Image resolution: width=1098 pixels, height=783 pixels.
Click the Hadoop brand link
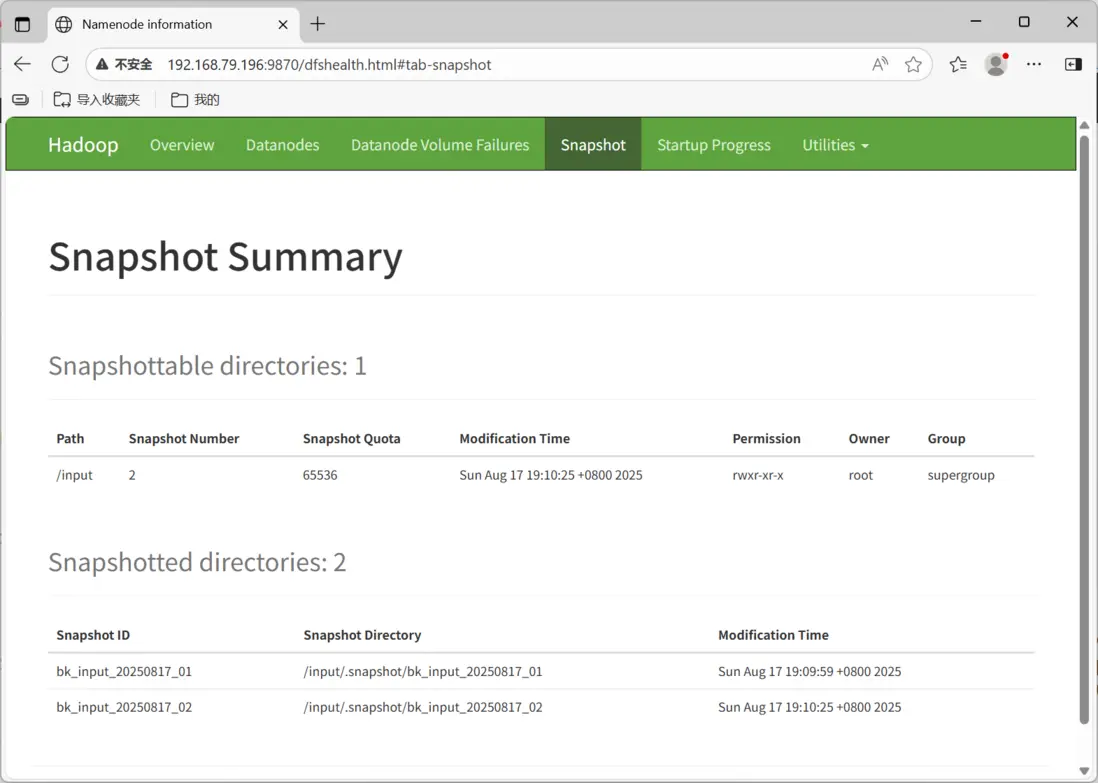pyautogui.click(x=83, y=145)
